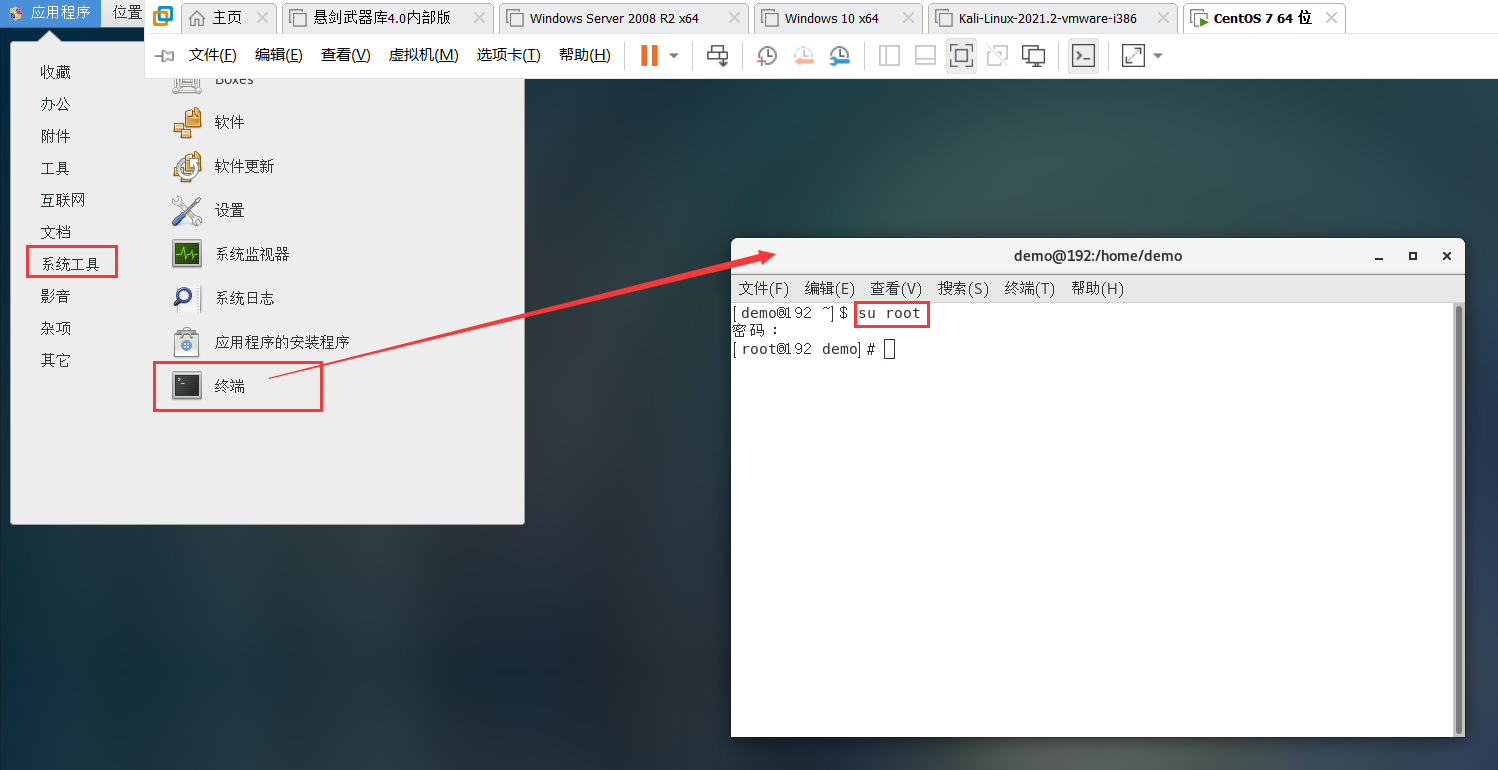Close the Windows Server 2008 R2 tab

[733, 18]
